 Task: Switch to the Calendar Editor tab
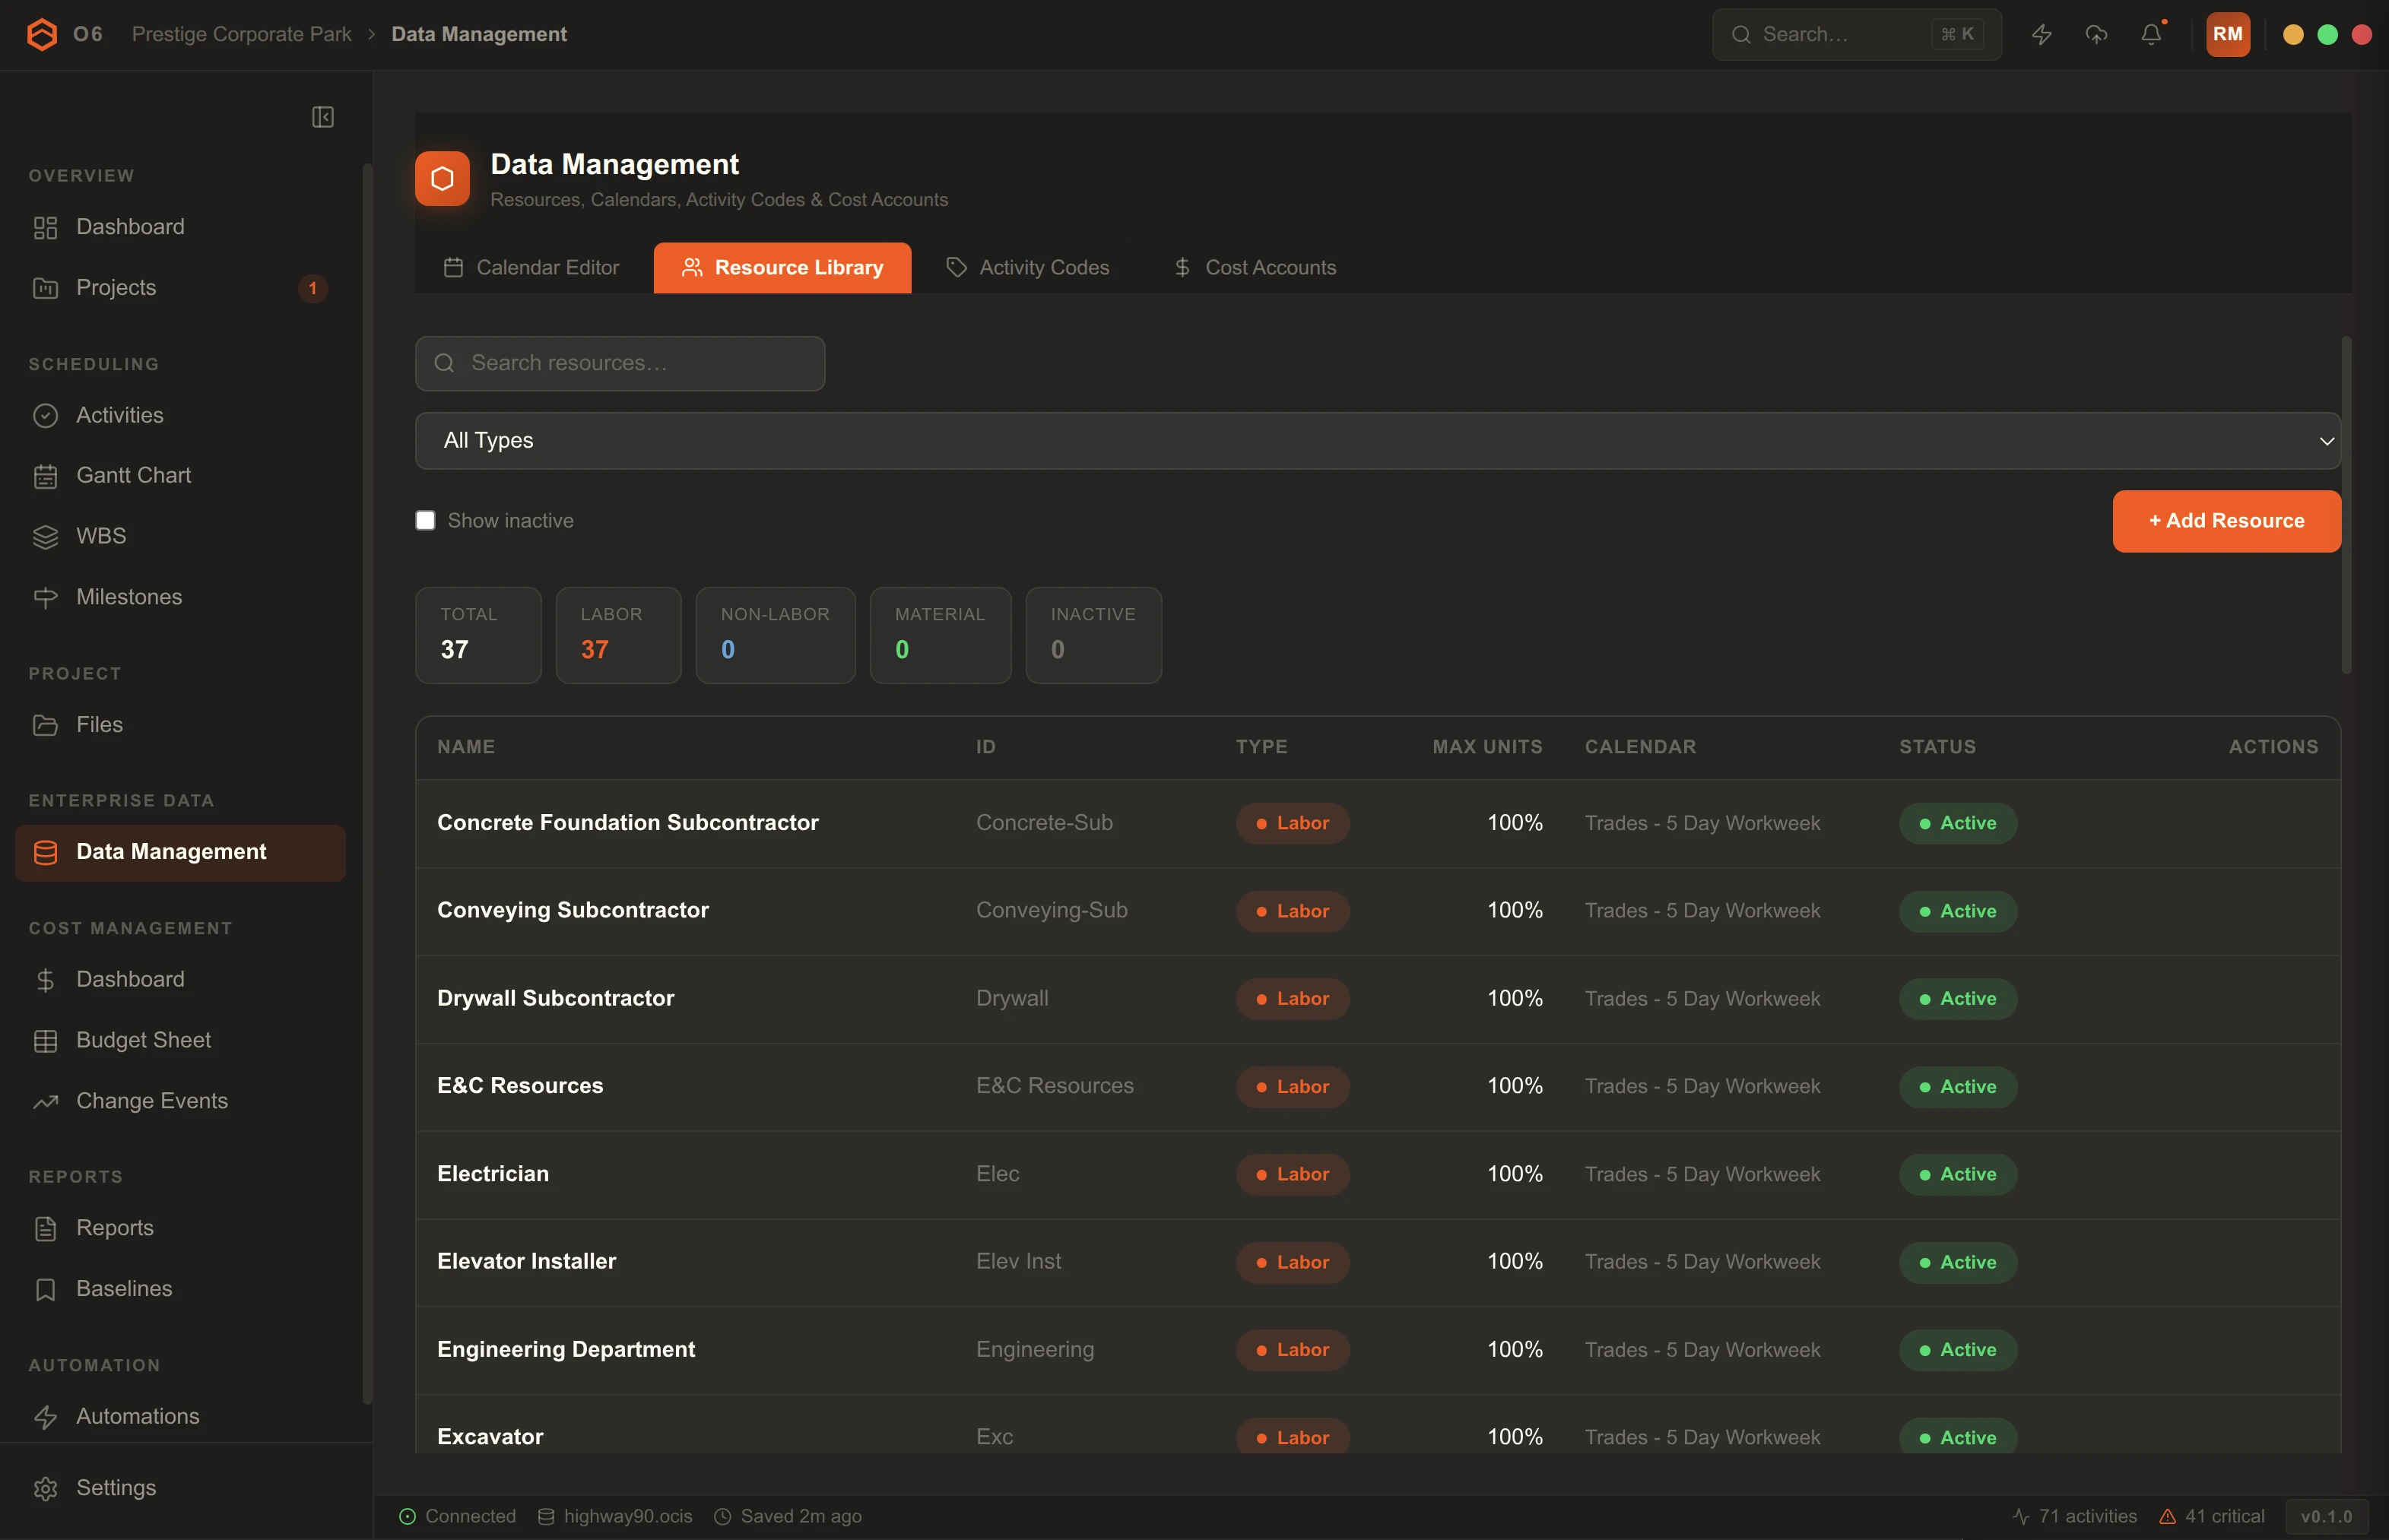(531, 268)
